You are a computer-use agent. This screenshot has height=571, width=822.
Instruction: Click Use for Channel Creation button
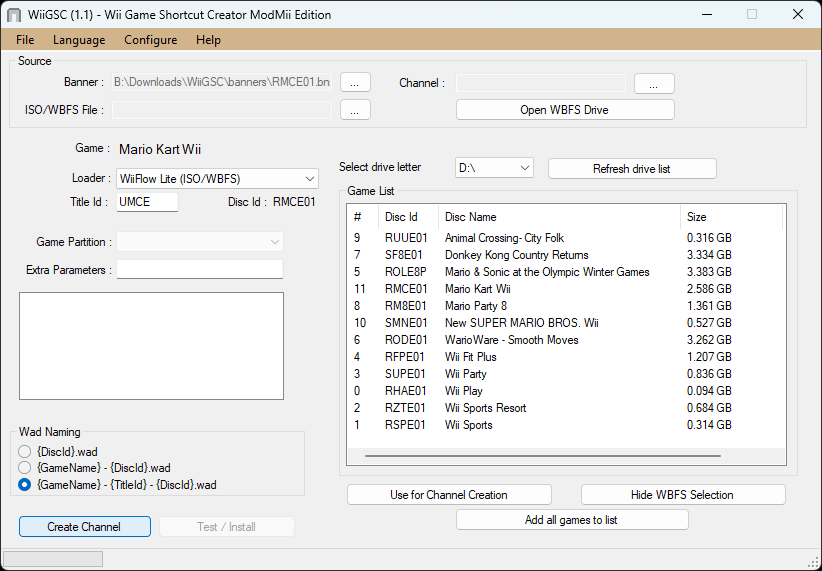point(449,495)
